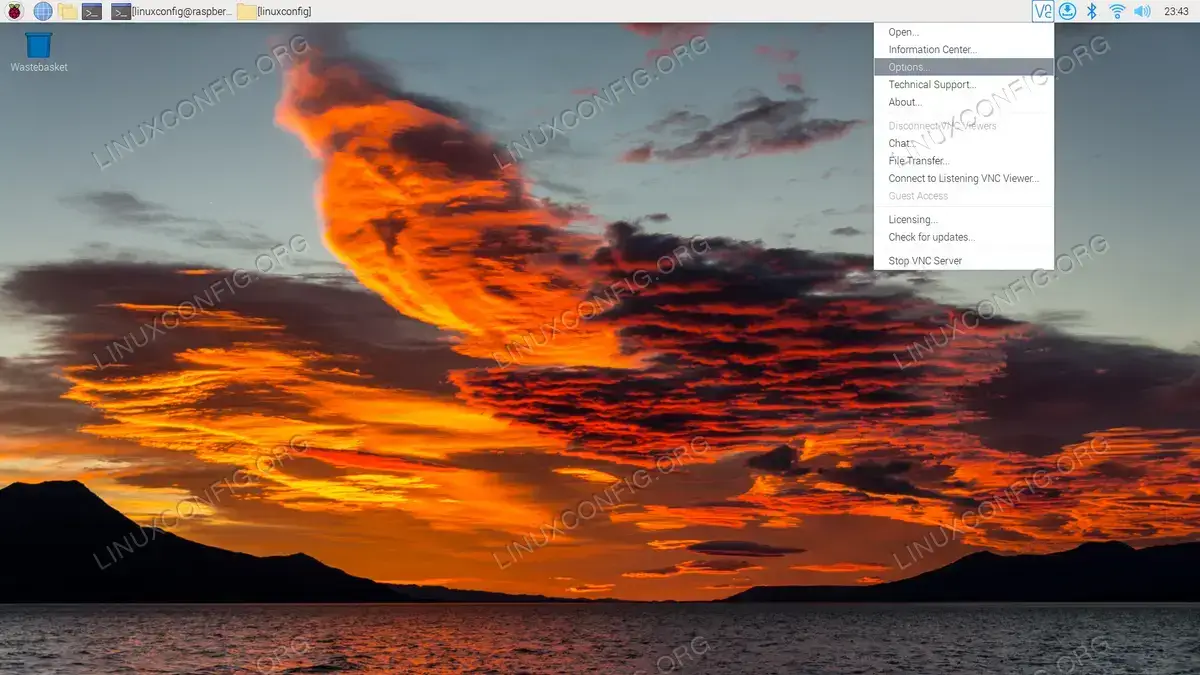1200x675 pixels.
Task: Choose Information Center... in VNC menu
Action: point(964,49)
